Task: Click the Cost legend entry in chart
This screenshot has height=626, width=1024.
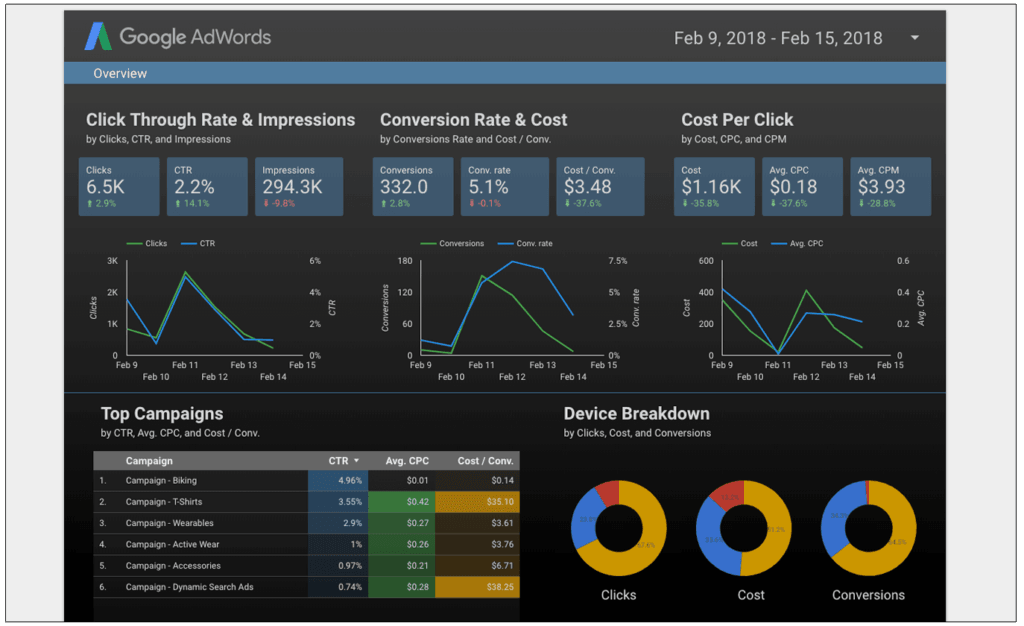Action: 739,243
